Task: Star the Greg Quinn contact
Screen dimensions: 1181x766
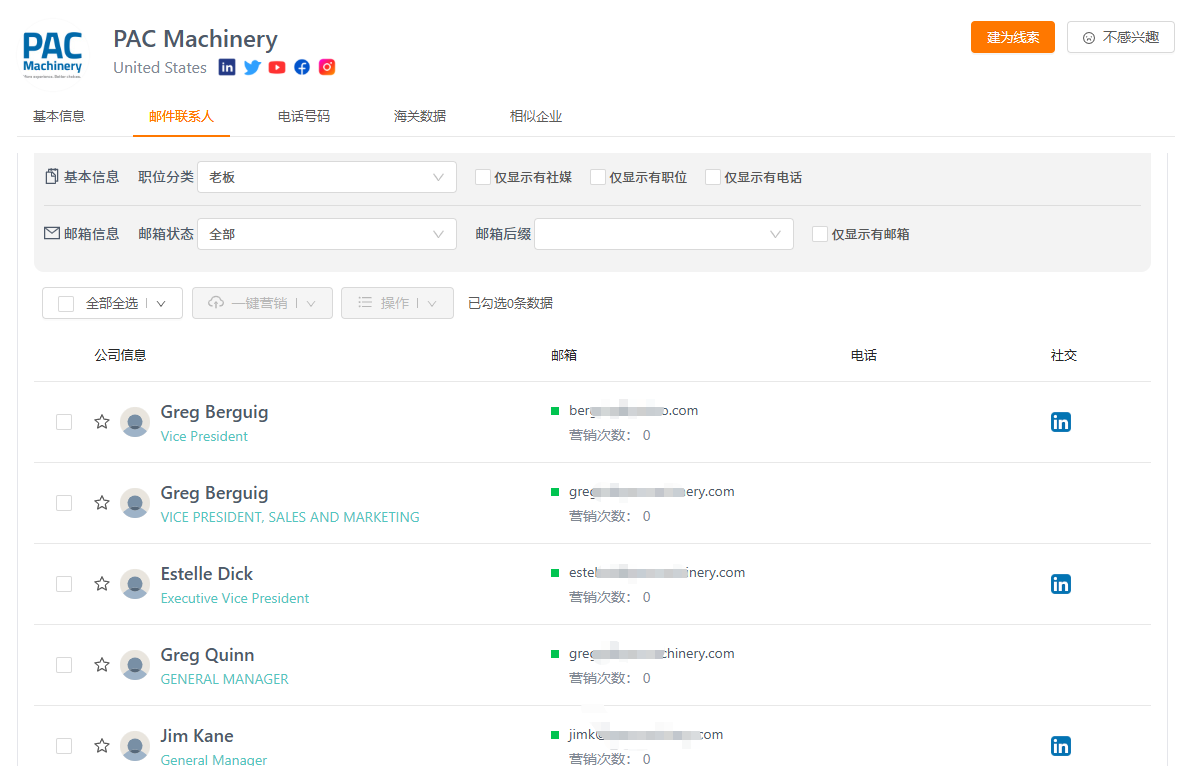Action: coord(102,664)
